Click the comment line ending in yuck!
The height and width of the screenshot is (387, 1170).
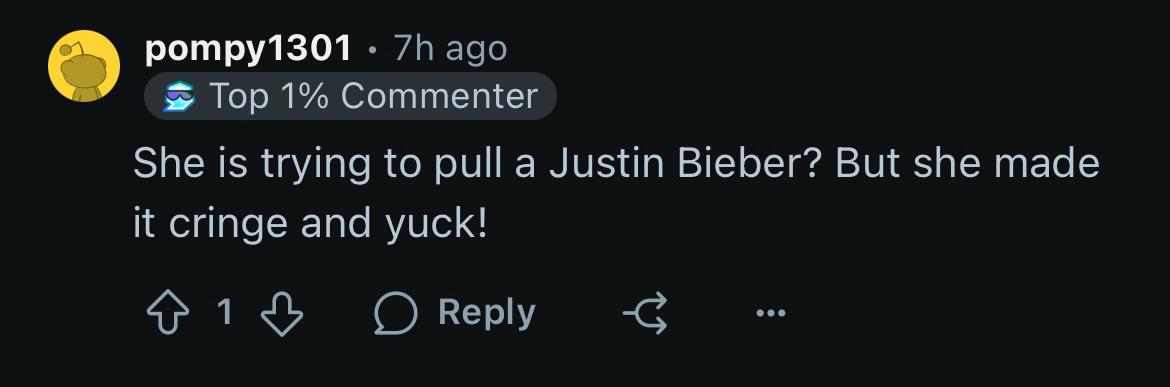tap(310, 224)
